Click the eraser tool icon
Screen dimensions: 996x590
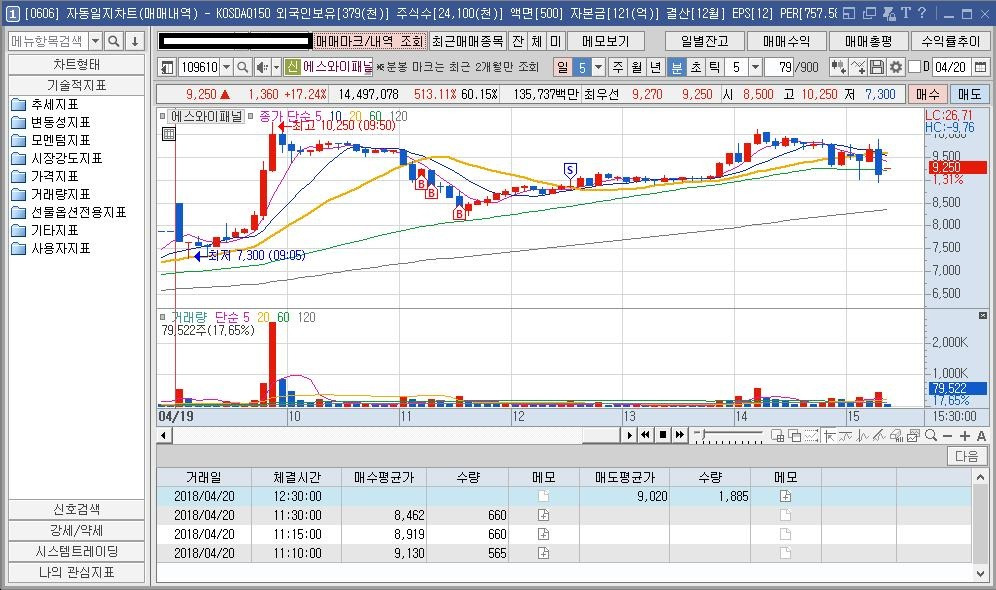pos(896,436)
